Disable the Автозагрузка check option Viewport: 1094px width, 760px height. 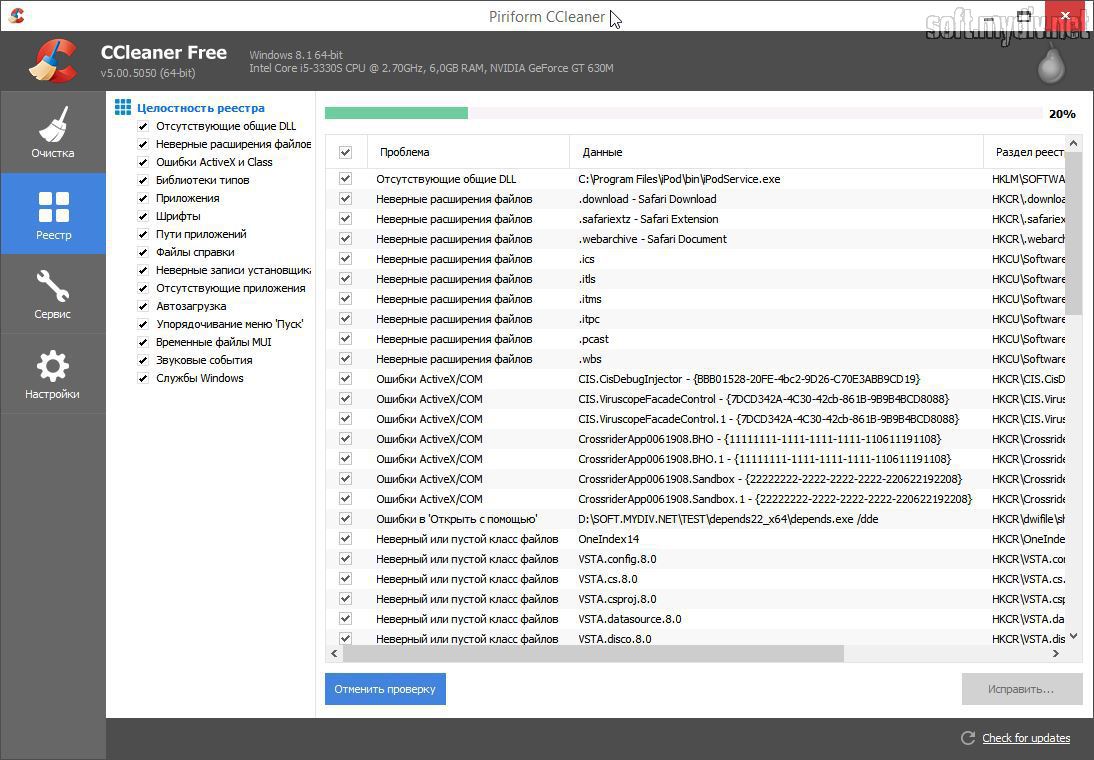tap(143, 306)
